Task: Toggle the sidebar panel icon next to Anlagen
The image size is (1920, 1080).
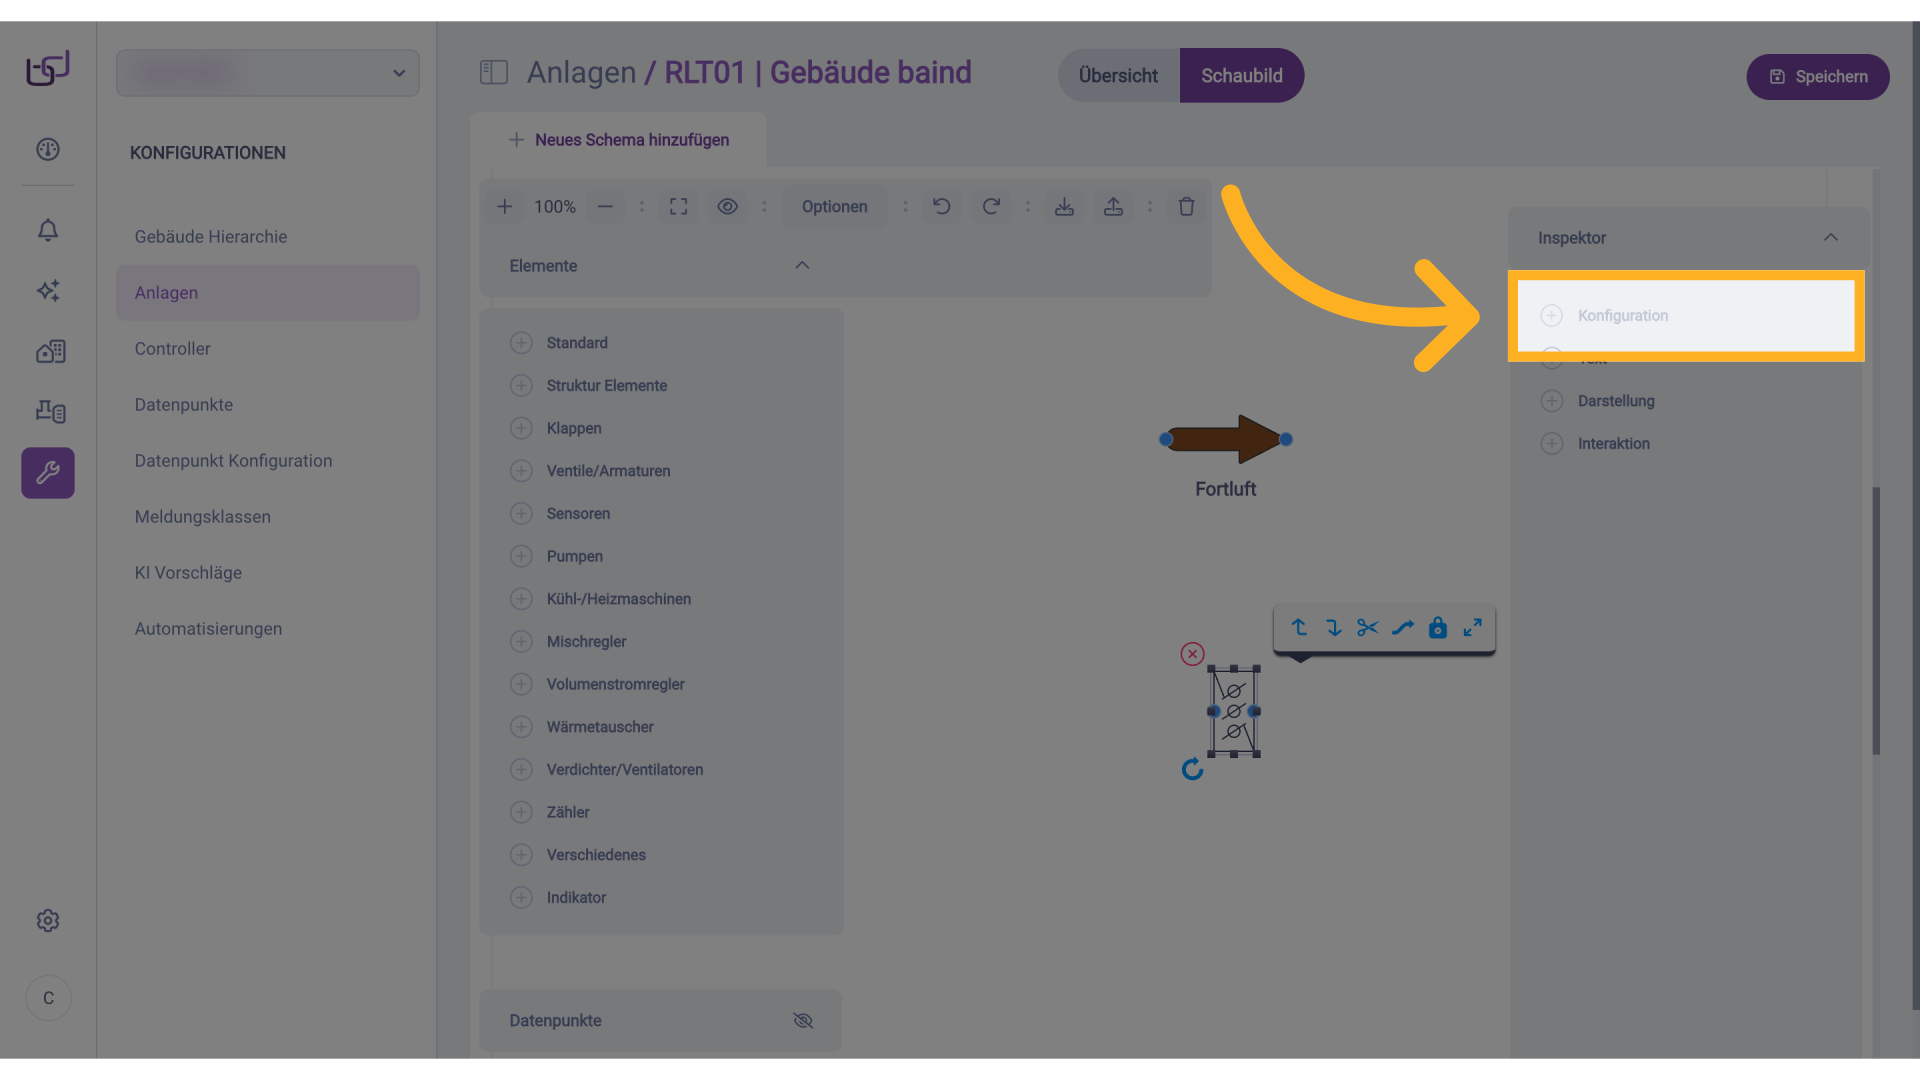Action: [x=494, y=72]
